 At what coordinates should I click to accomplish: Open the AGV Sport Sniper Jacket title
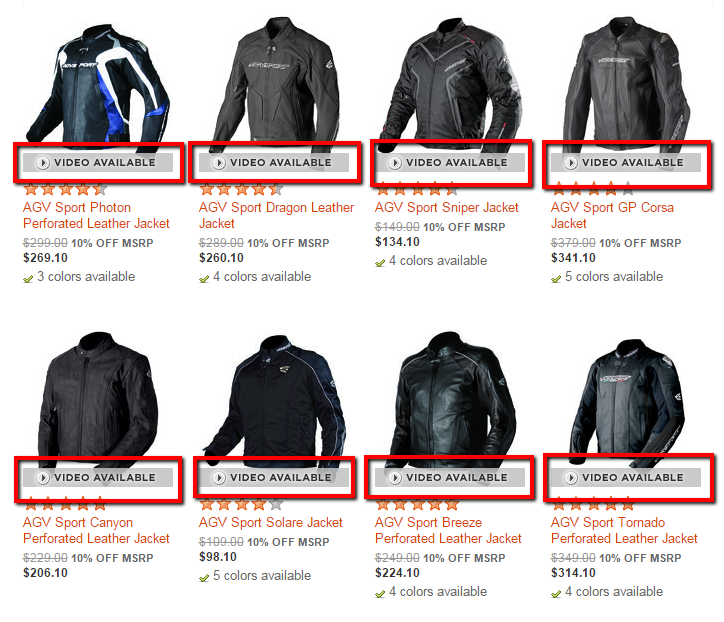pyautogui.click(x=446, y=208)
